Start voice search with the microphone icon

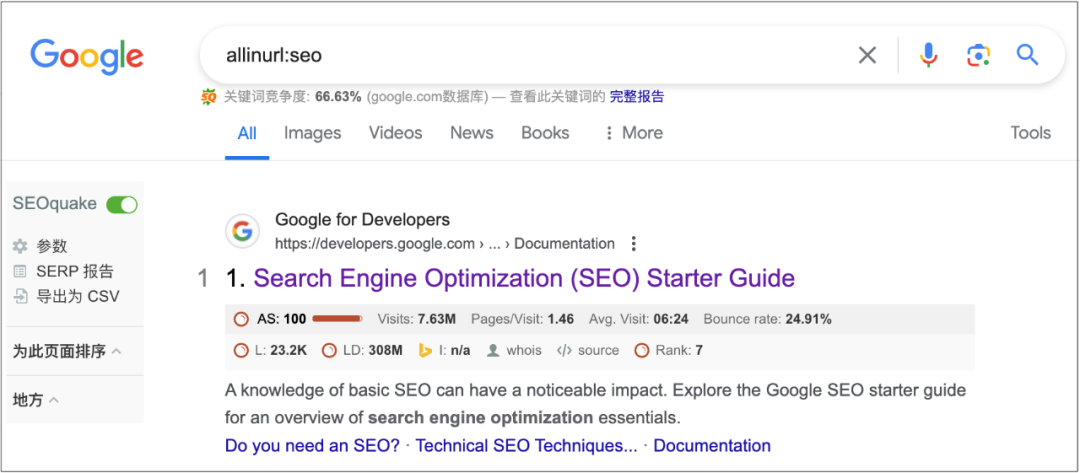[x=928, y=55]
